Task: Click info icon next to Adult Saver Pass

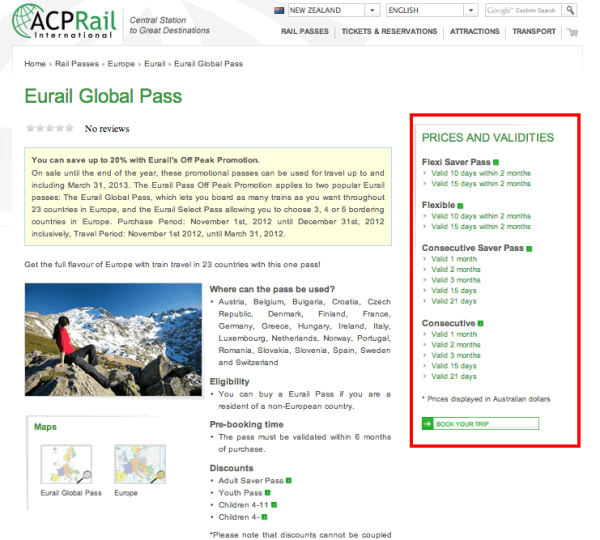Action: pyautogui.click(x=289, y=481)
